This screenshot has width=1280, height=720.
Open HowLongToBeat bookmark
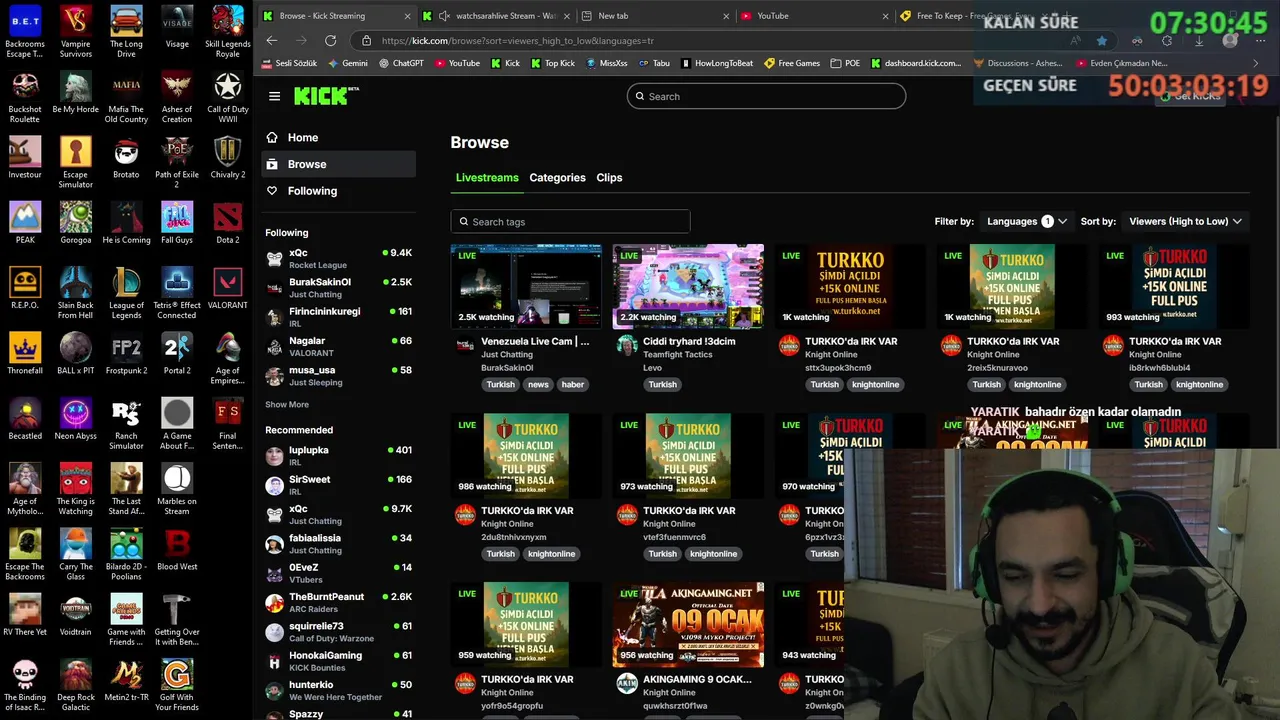pos(717,63)
